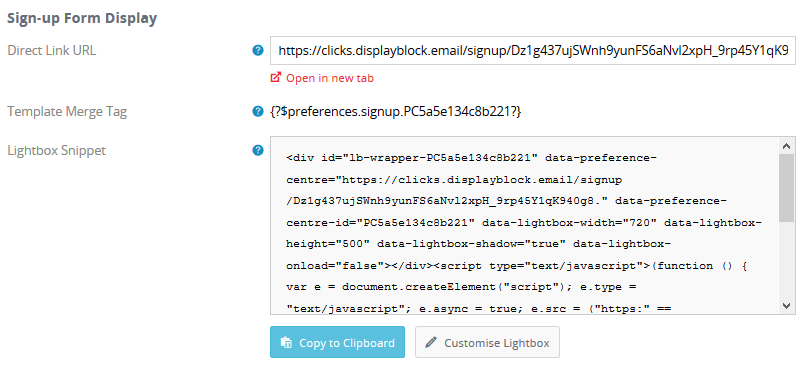Open the sign-up link in a new tab
Viewport: 806px width, 369px height.
(329, 78)
